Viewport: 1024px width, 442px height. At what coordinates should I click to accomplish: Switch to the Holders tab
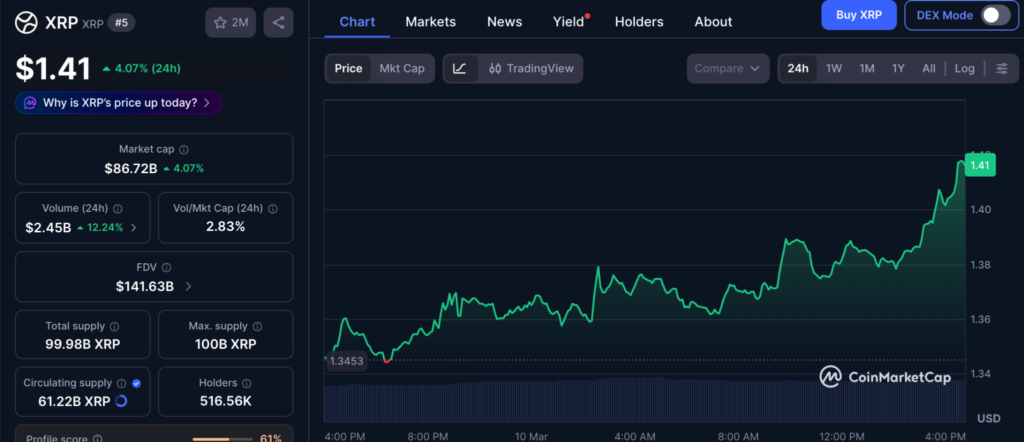tap(639, 21)
